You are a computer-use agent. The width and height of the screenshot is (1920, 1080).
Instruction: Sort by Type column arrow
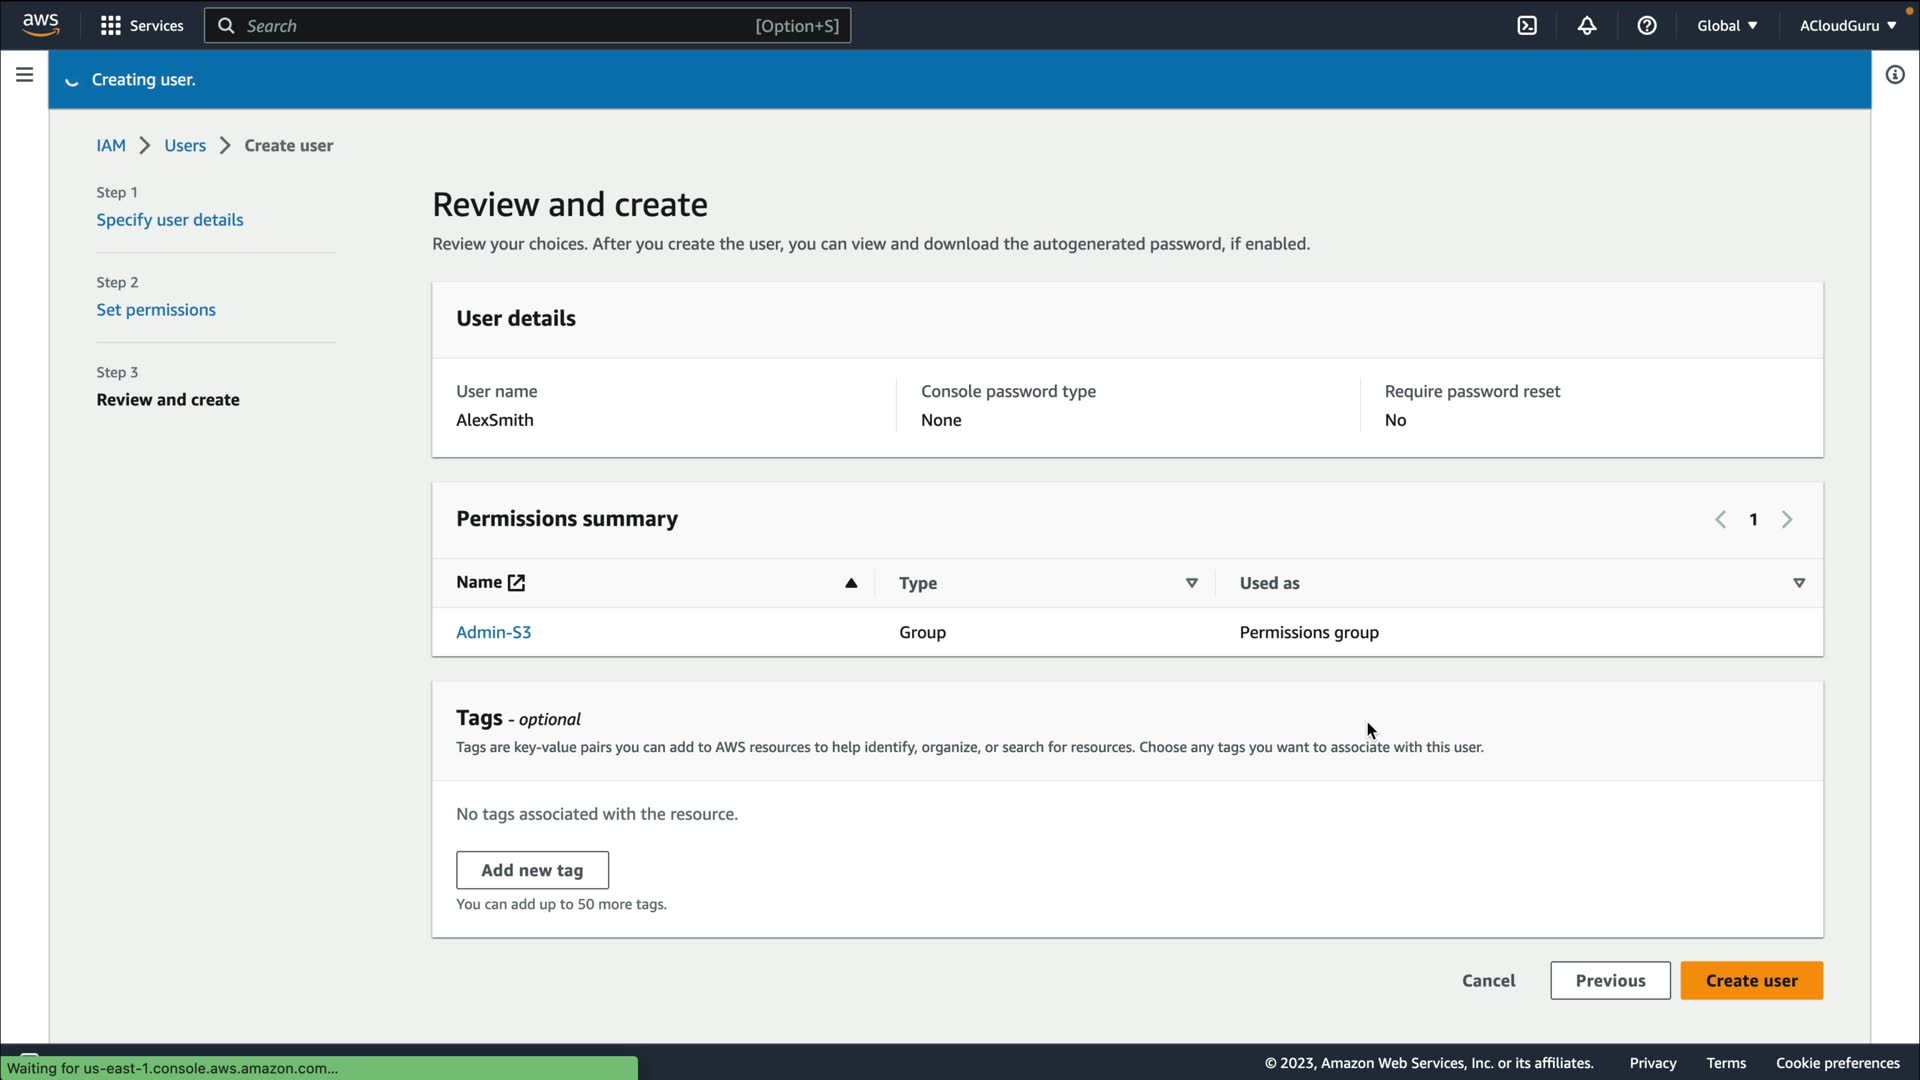1191,583
